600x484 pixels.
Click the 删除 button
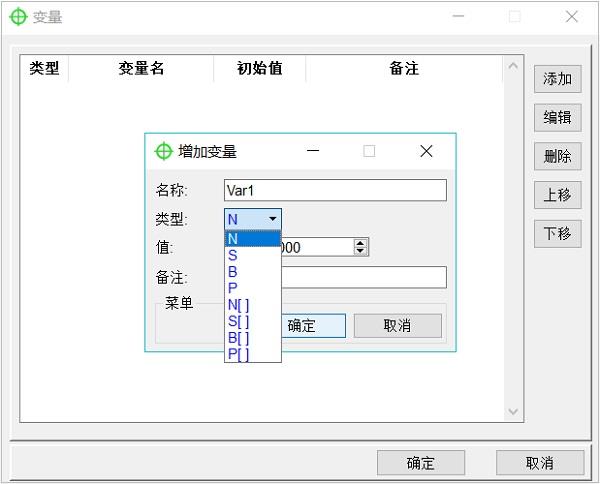(x=557, y=156)
